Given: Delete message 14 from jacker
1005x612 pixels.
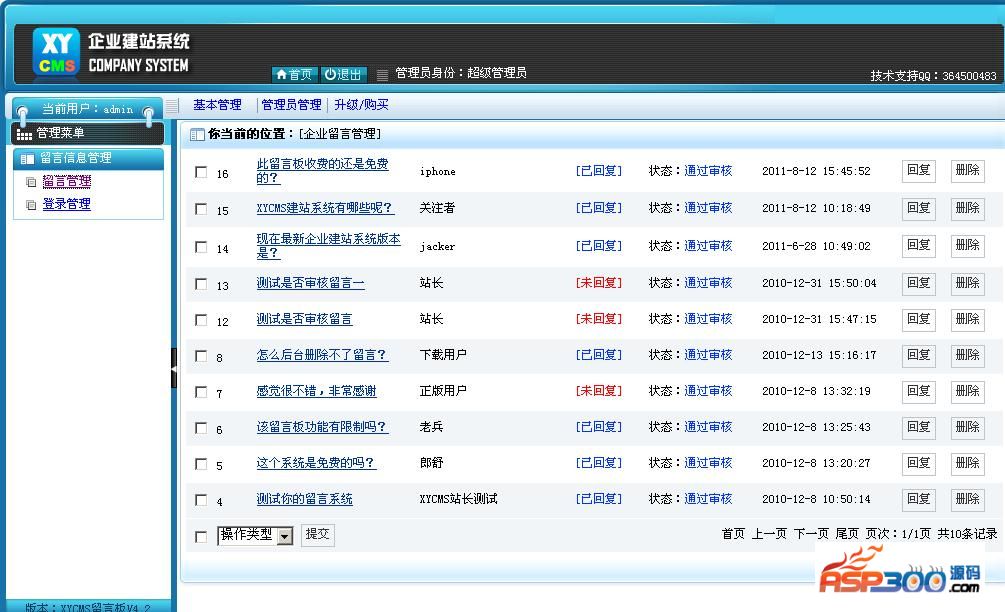Looking at the screenshot, I should coord(967,245).
